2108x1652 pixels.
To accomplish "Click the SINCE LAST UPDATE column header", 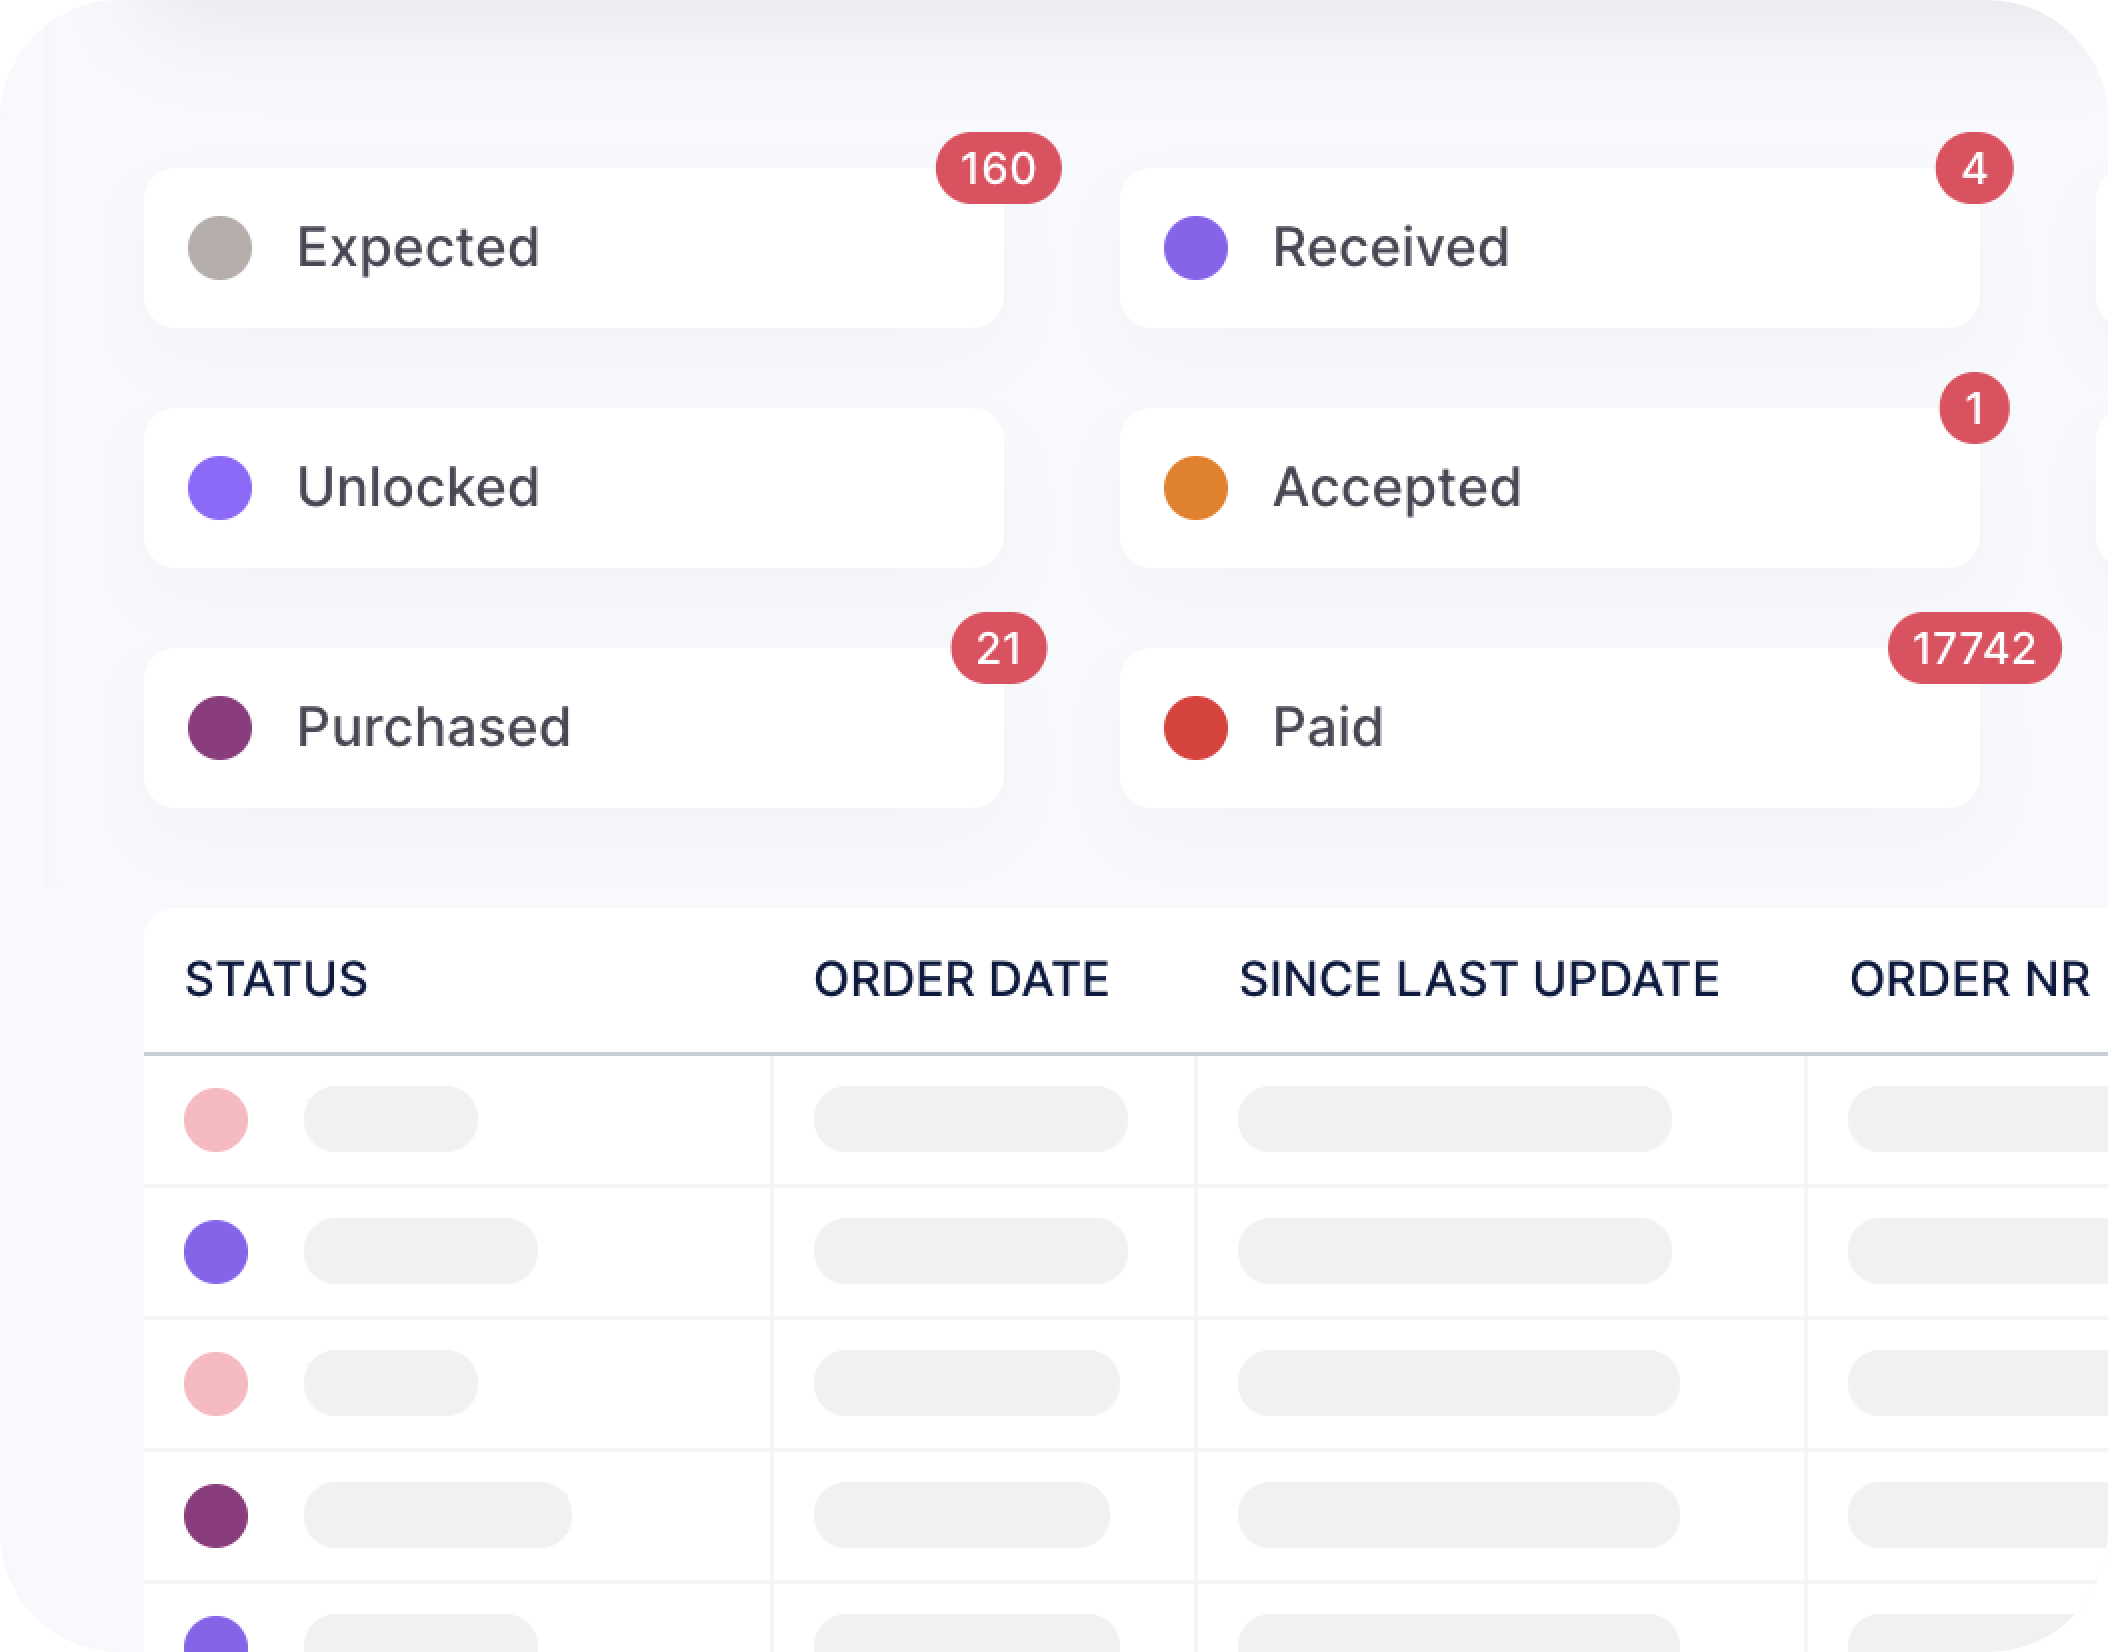I will point(1479,979).
